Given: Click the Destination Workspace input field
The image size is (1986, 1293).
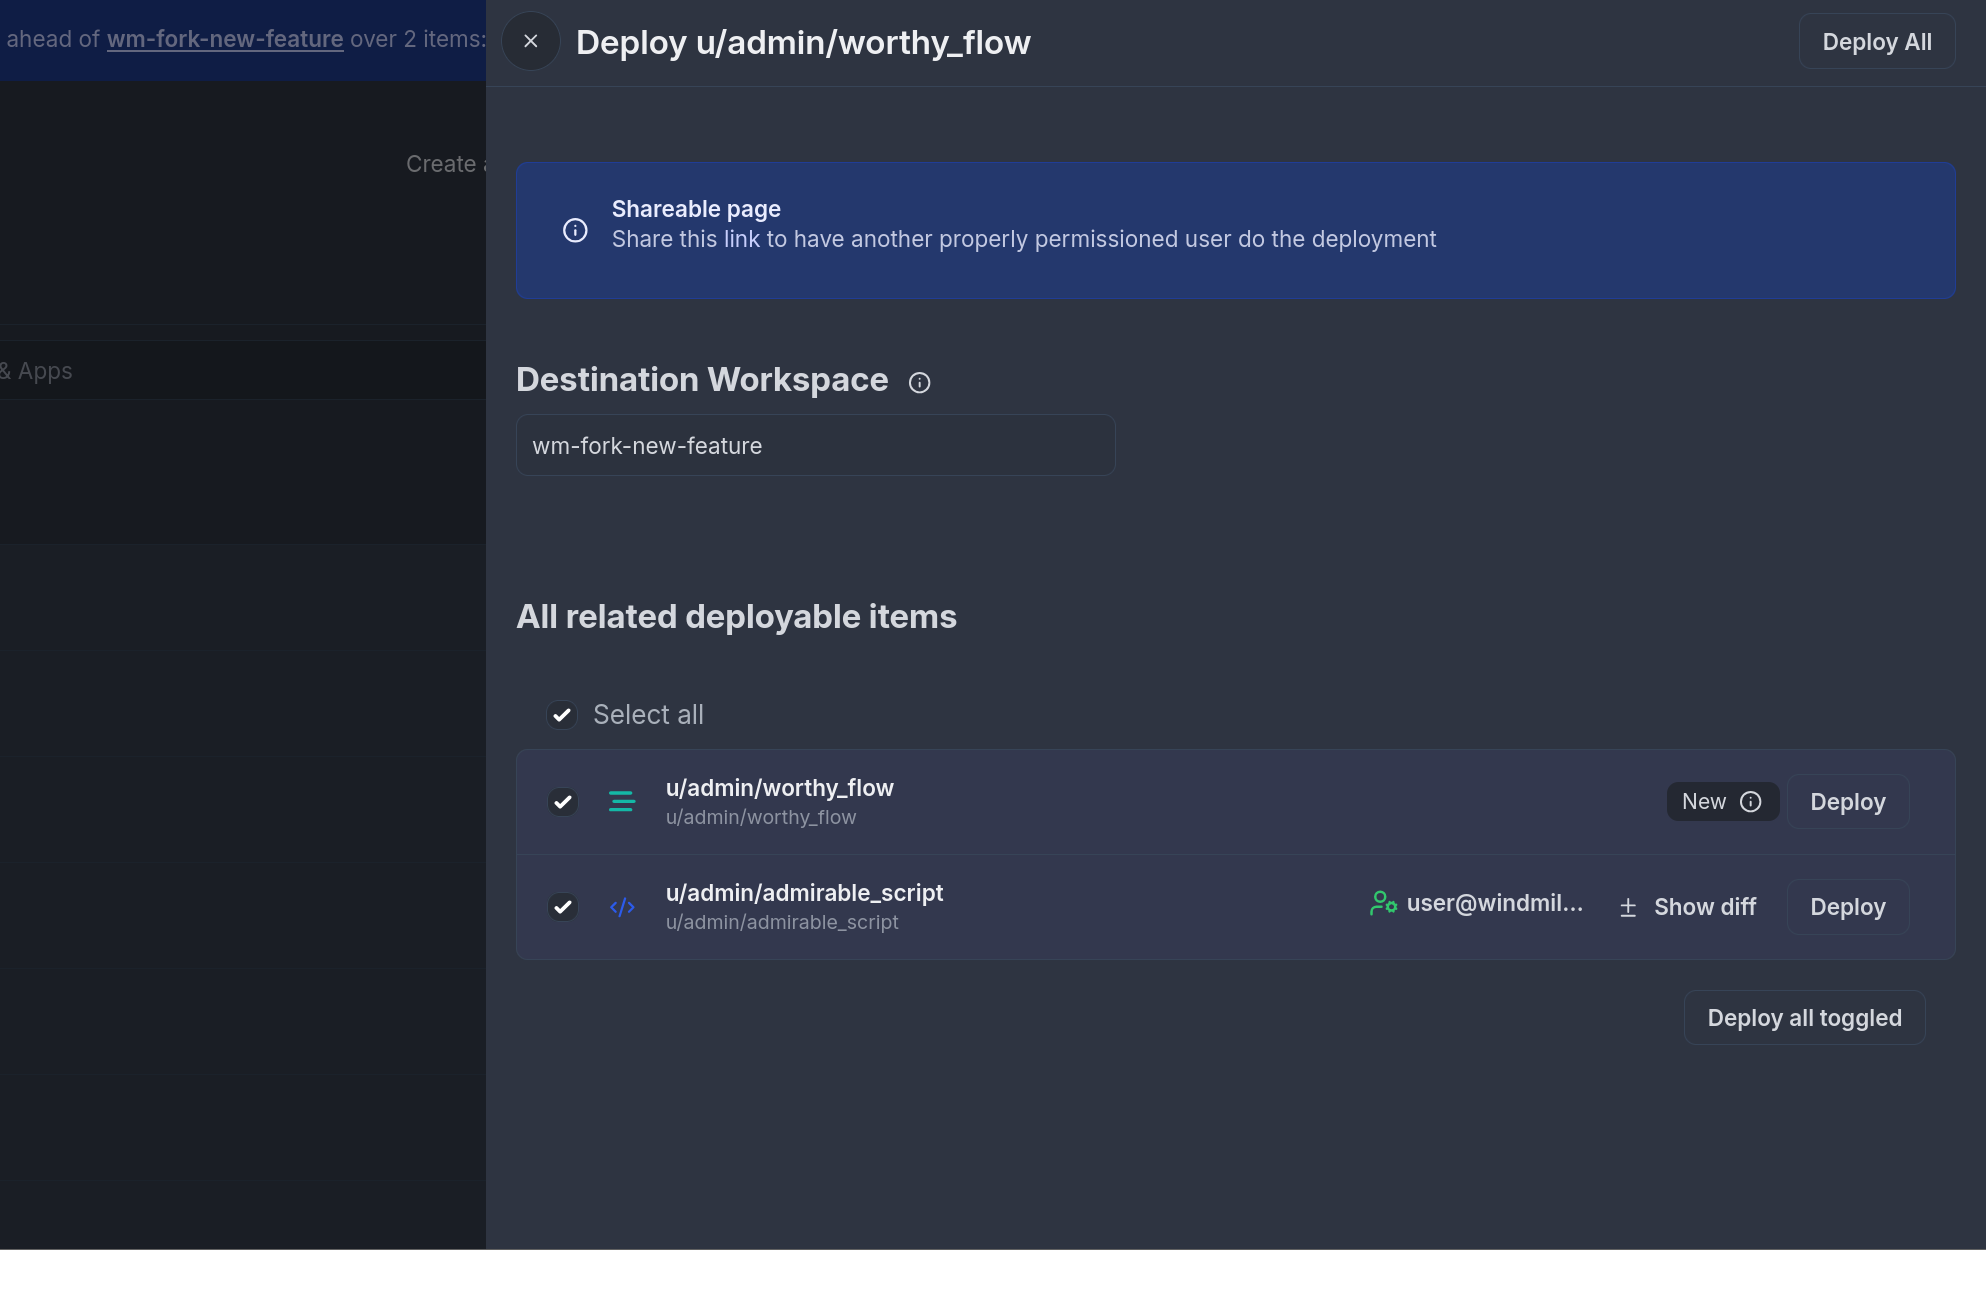Looking at the screenshot, I should tap(814, 445).
